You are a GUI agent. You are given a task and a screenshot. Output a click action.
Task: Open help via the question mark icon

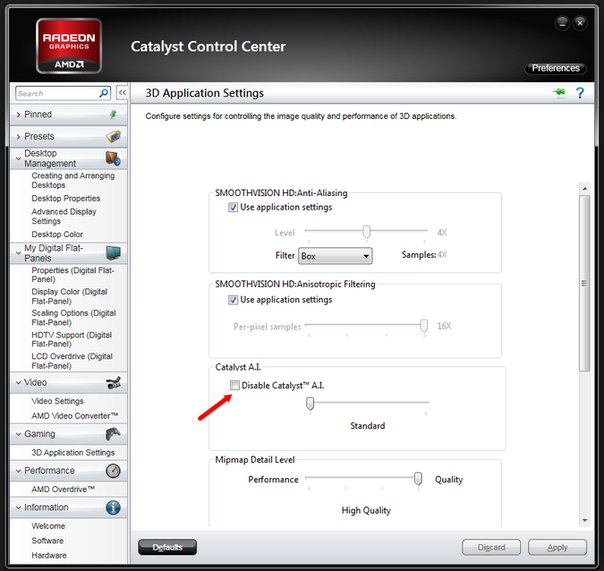click(580, 93)
